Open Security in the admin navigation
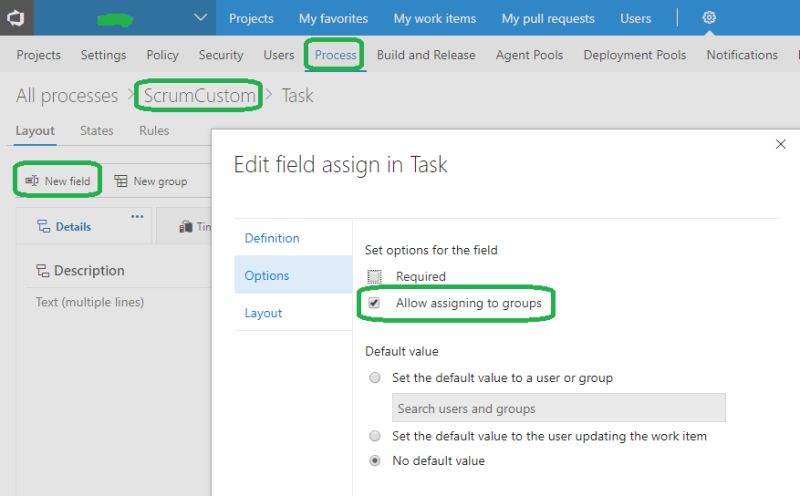Screen dimensions: 800x496 tap(221, 55)
